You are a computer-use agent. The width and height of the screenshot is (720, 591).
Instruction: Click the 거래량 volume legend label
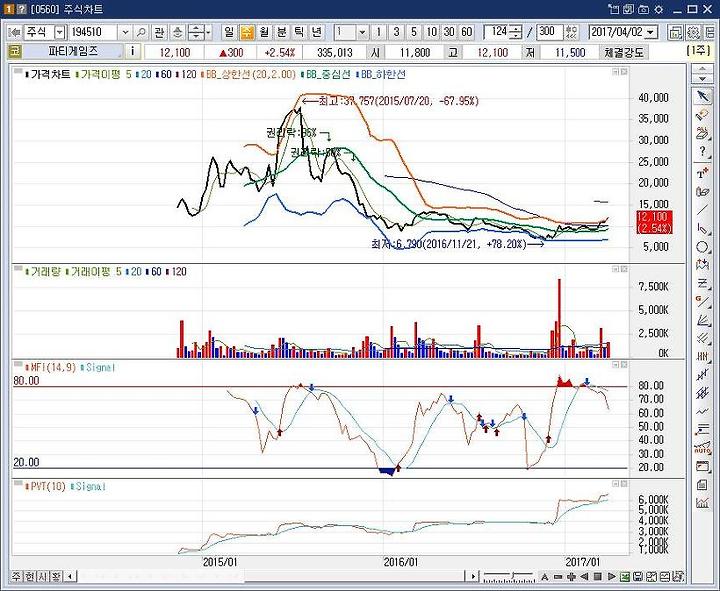pyautogui.click(x=45, y=271)
